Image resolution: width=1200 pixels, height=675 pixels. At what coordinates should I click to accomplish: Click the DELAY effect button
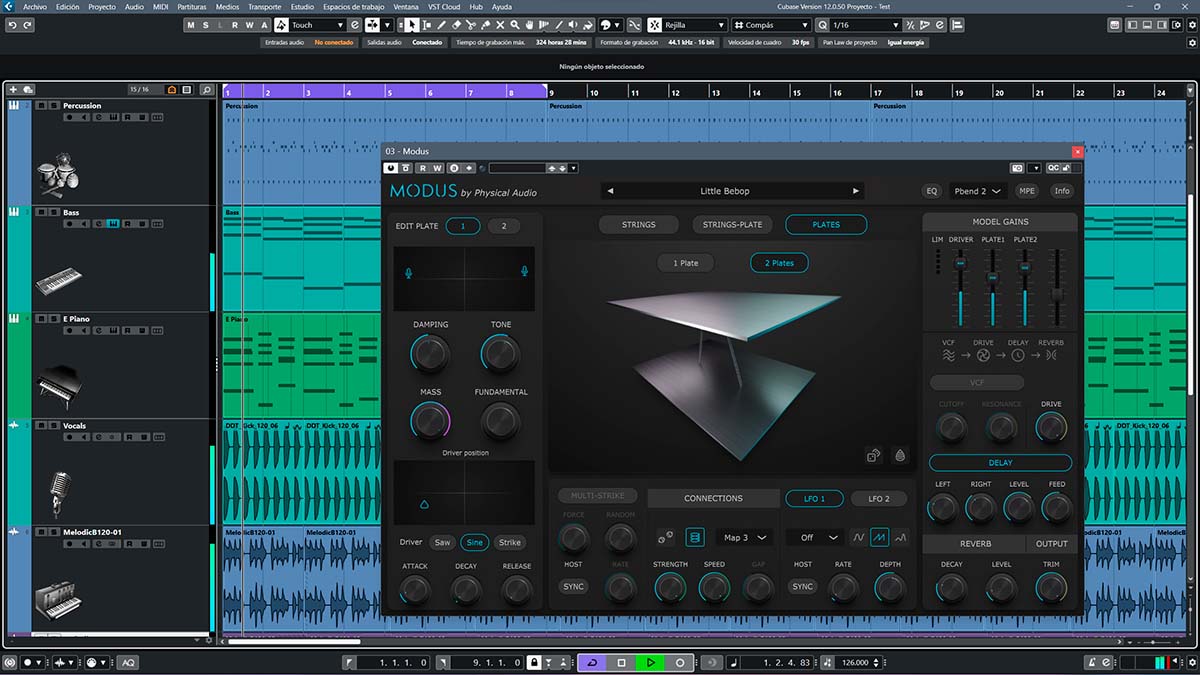(x=1000, y=463)
